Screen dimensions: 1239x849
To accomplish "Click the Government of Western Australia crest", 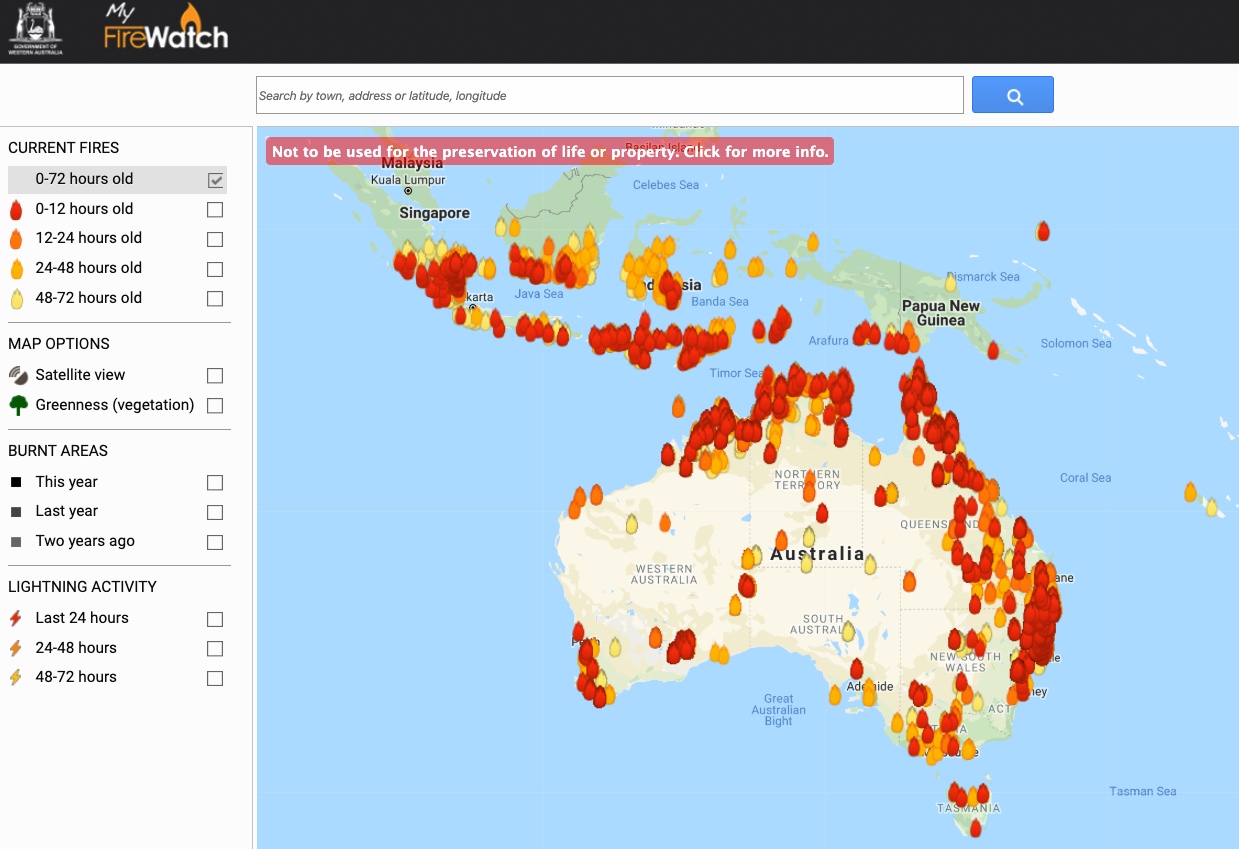I will (35, 29).
